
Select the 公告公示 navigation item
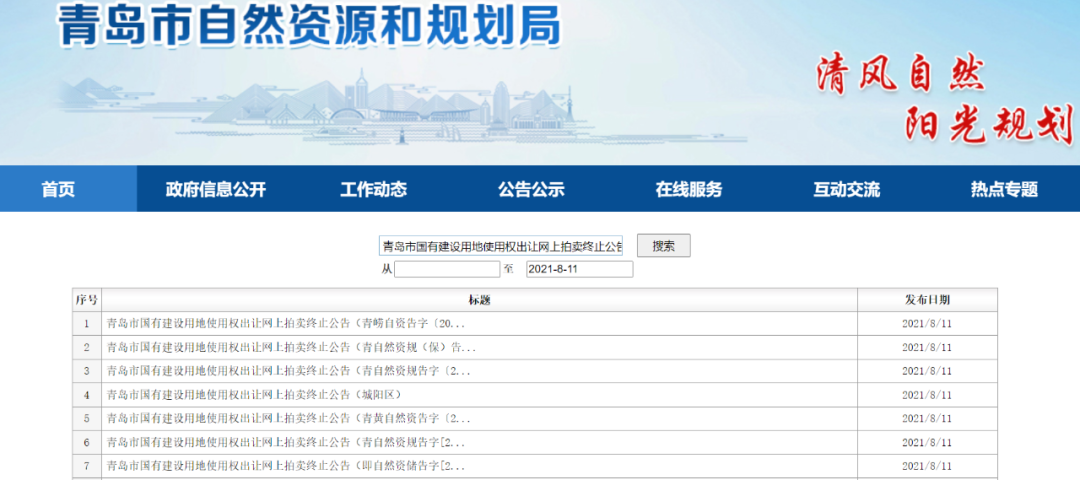(x=531, y=189)
